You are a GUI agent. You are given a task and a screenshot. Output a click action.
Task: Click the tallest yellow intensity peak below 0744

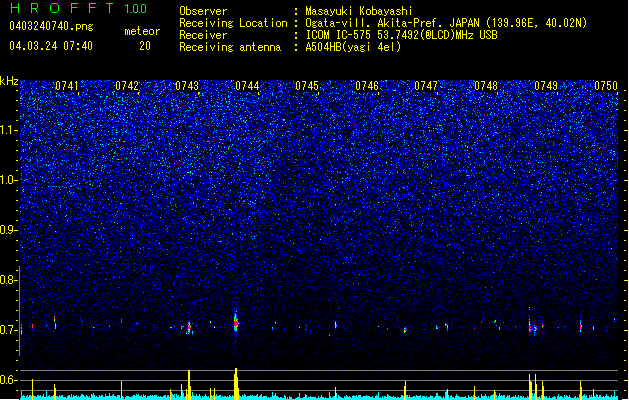click(x=236, y=384)
